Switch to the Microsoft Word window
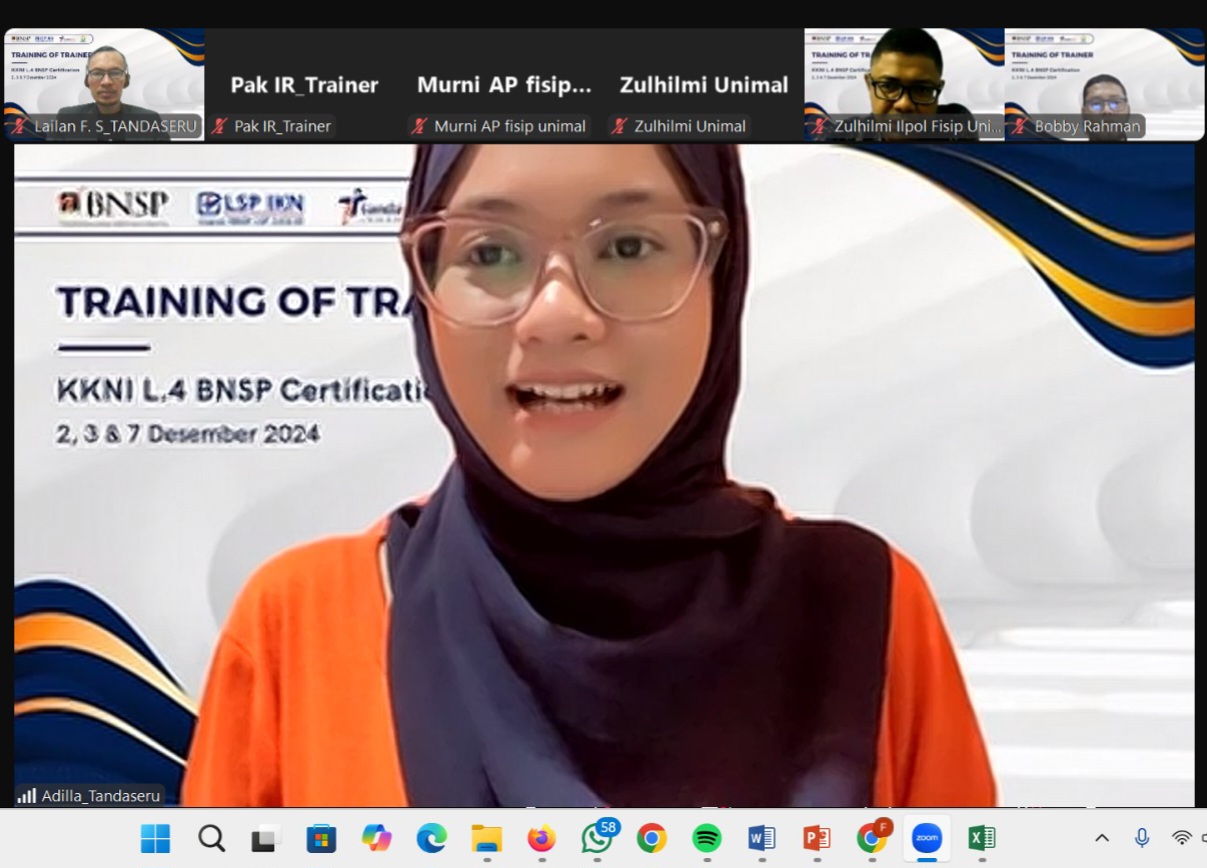This screenshot has height=868, width=1207. pos(762,838)
